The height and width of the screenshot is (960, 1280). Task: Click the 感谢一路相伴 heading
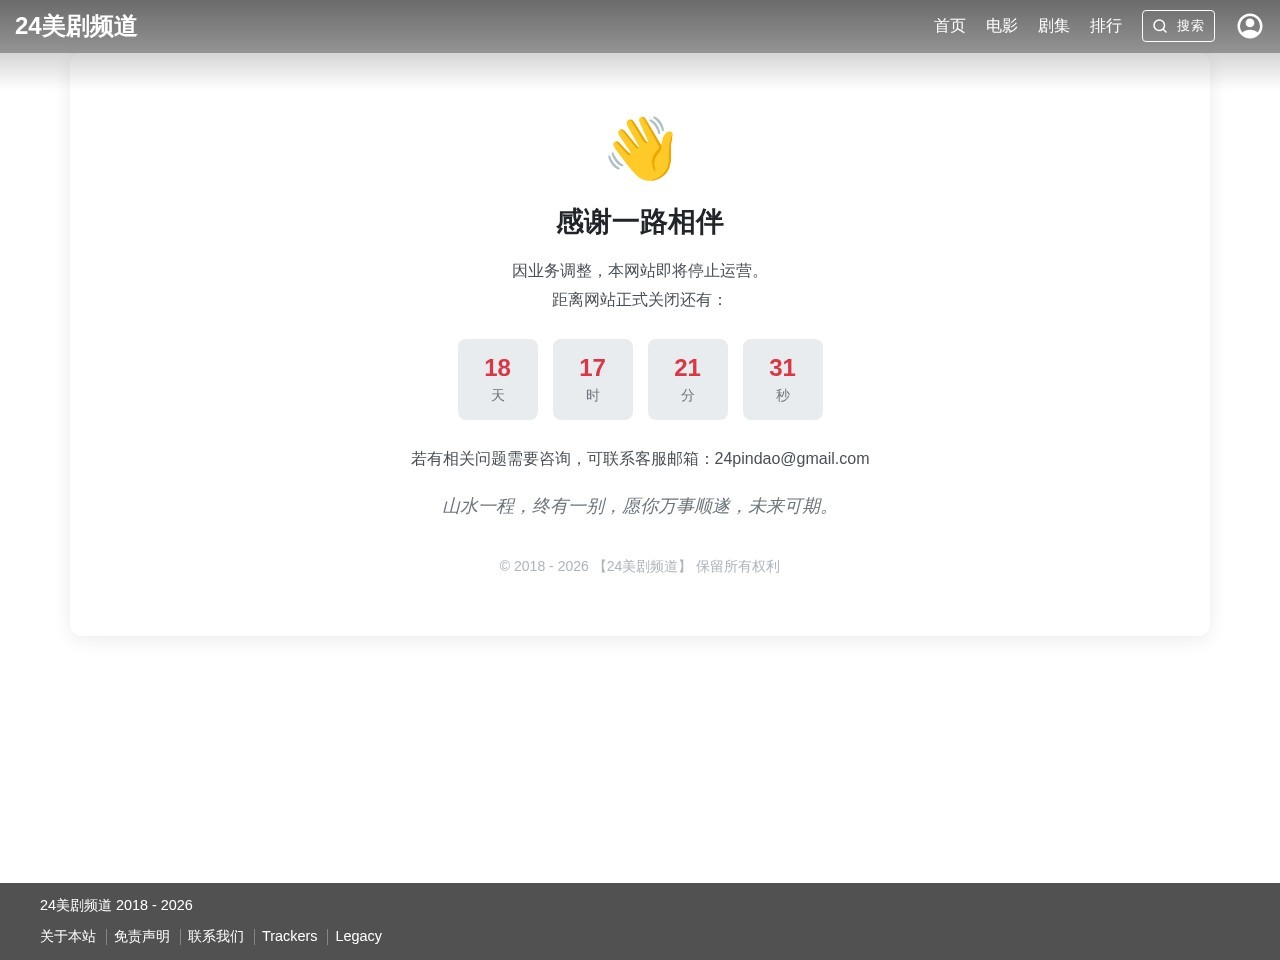coord(640,223)
